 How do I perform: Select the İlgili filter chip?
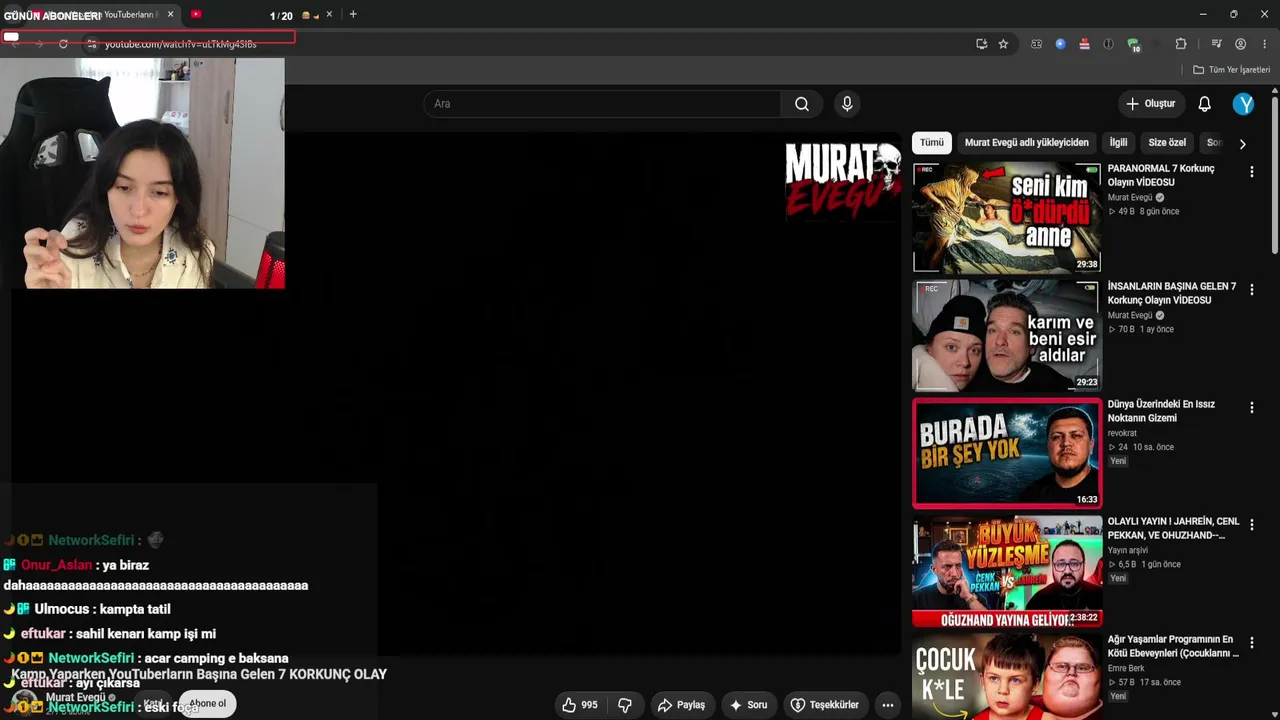tap(1118, 143)
